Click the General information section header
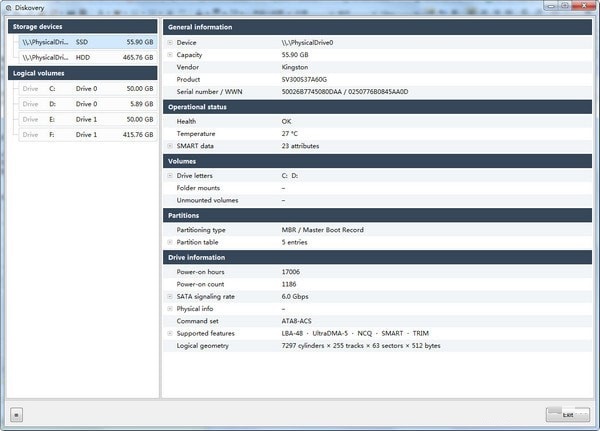 click(x=377, y=27)
